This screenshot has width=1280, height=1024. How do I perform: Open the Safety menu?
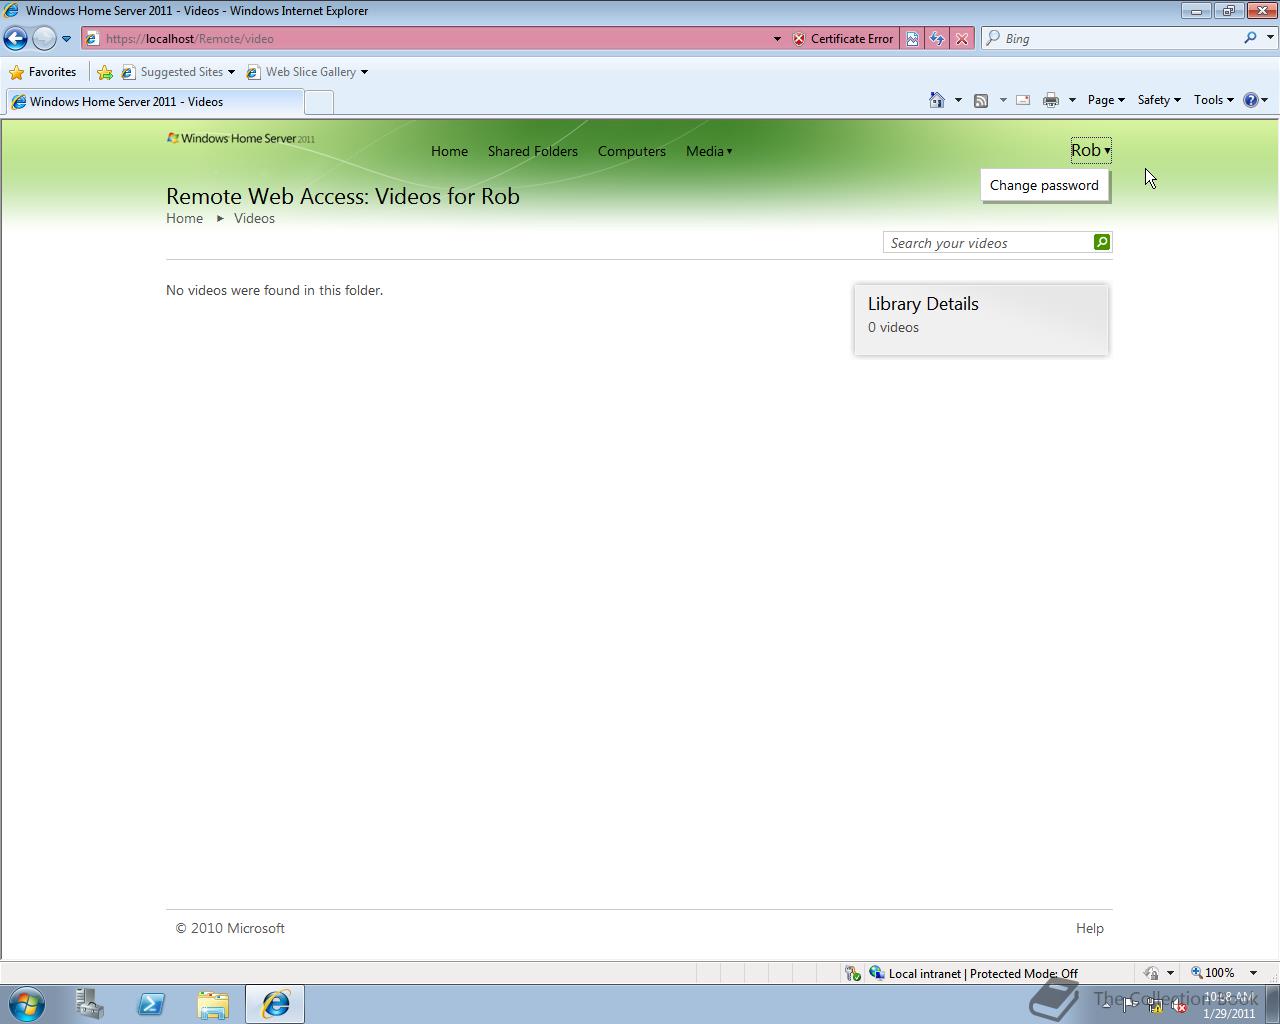point(1159,100)
